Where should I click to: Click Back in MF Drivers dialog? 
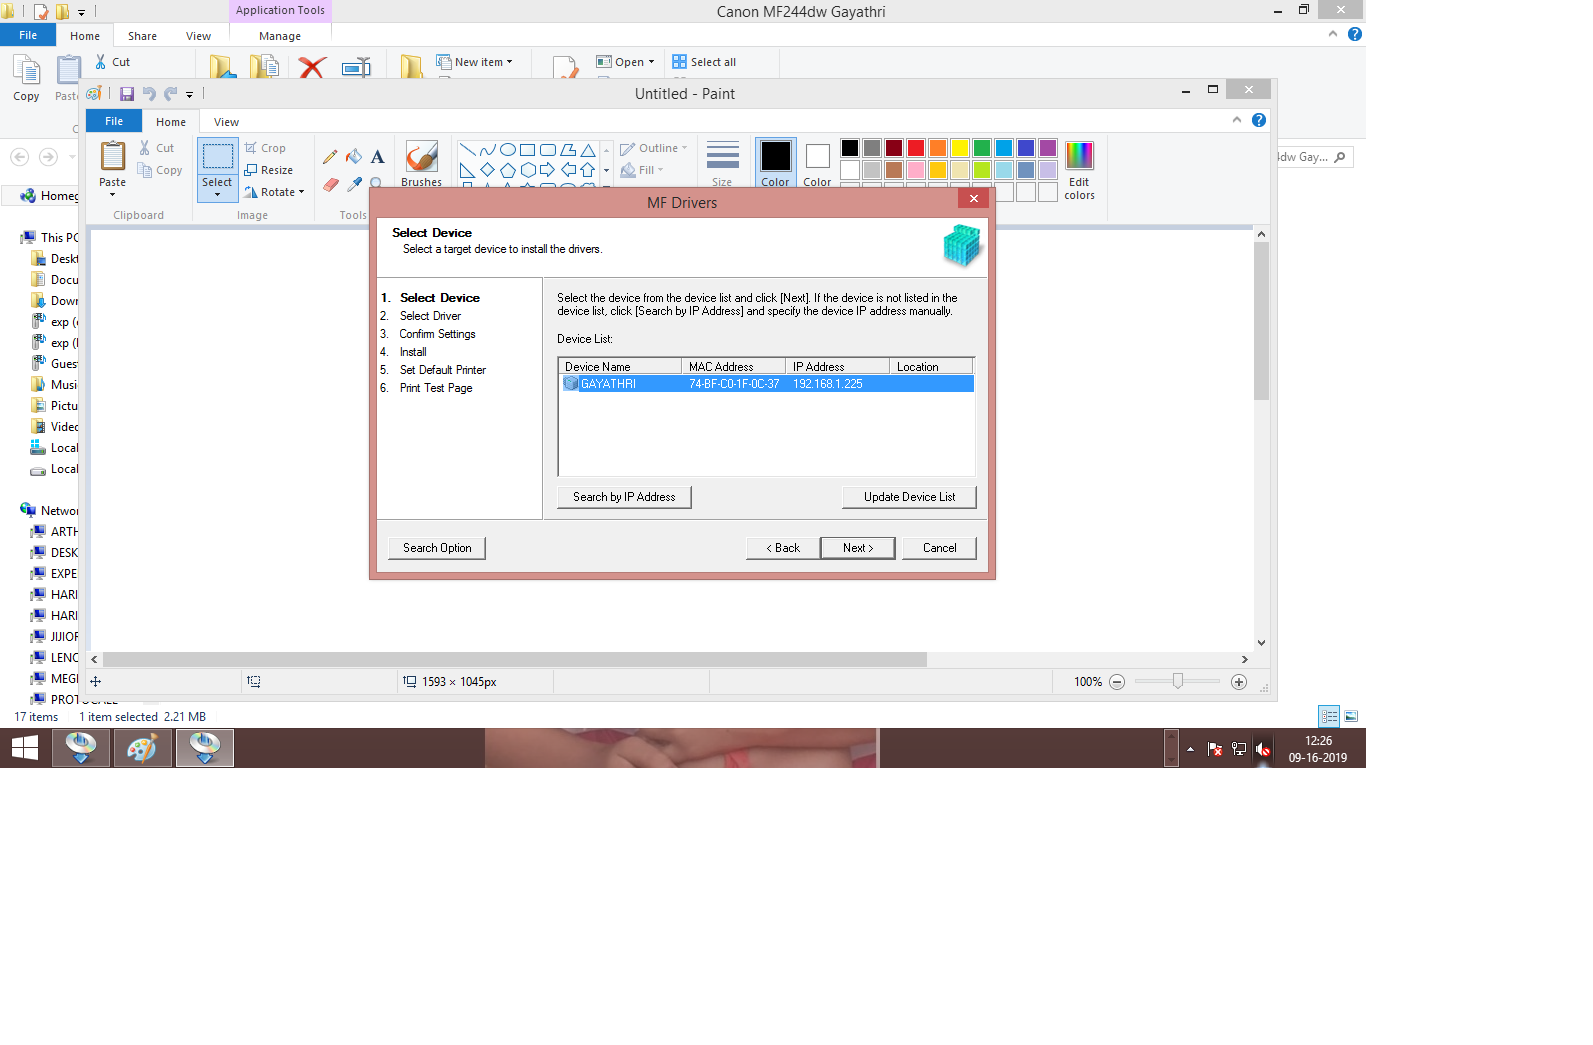(783, 548)
